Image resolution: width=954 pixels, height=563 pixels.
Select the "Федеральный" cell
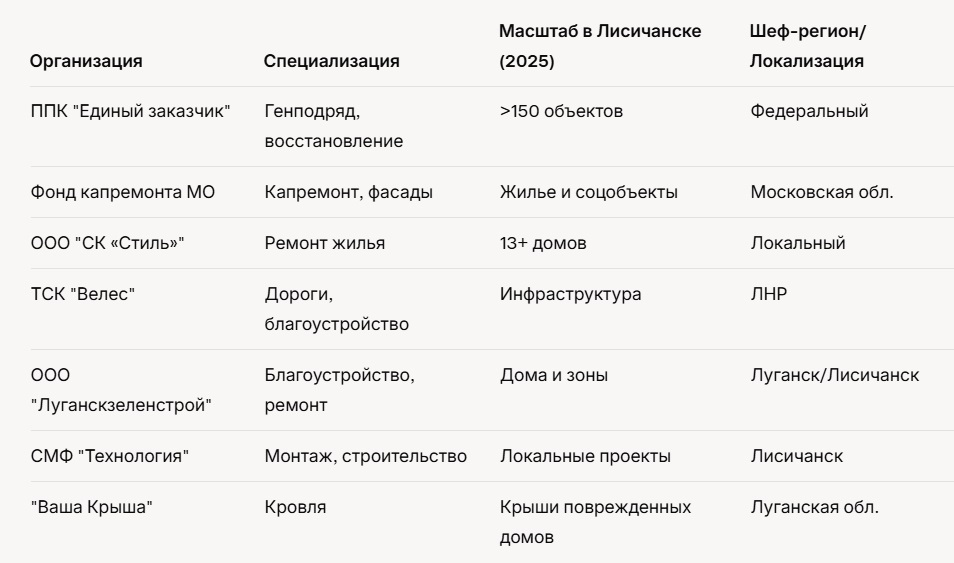click(x=809, y=111)
